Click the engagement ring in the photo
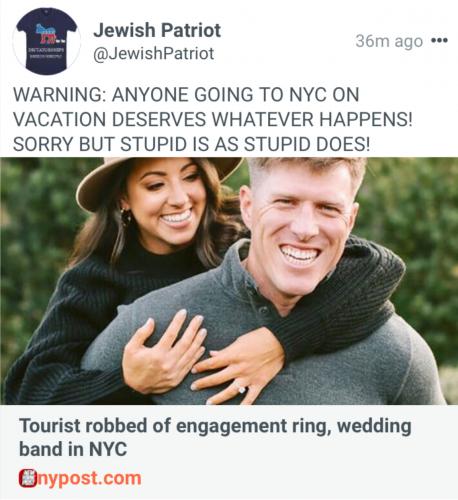This screenshot has height=500, width=458. tap(241, 389)
